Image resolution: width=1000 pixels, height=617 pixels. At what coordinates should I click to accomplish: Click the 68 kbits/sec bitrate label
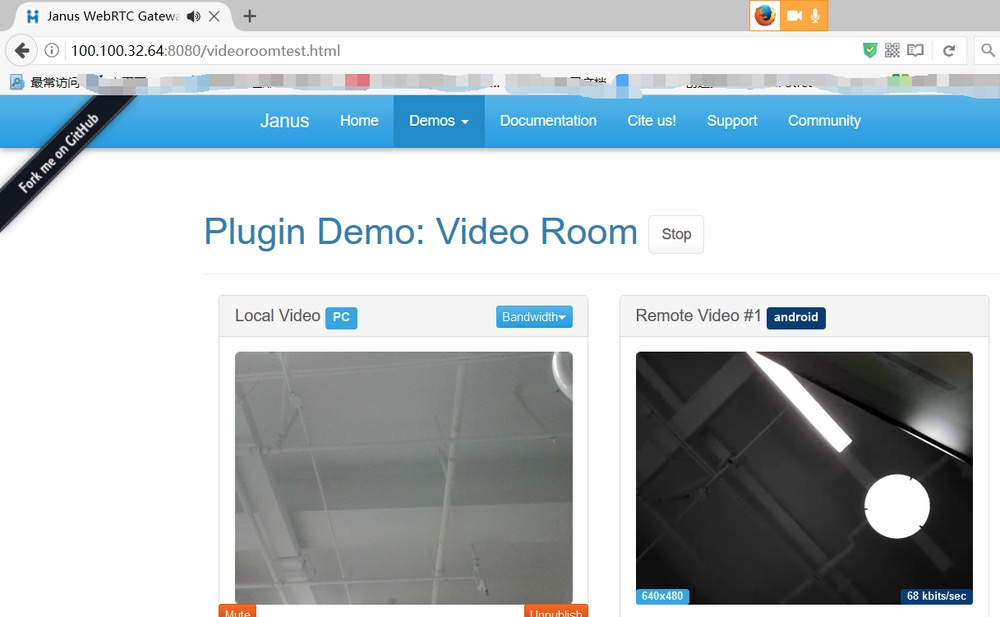936,596
